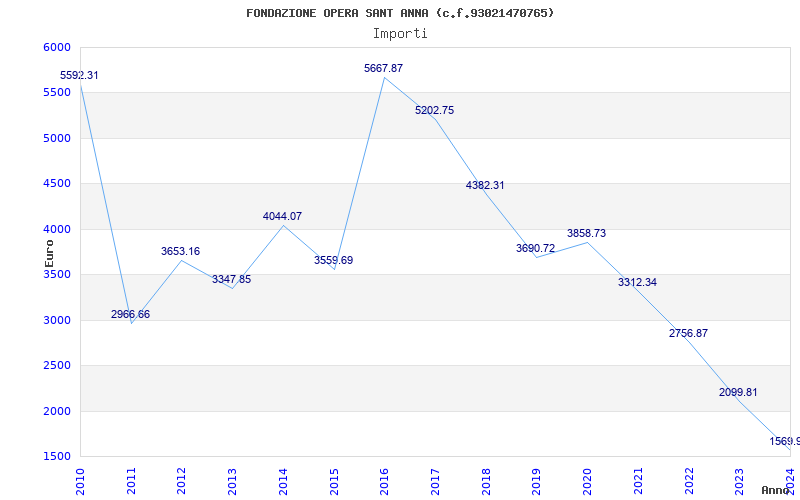Click the chart title FONDAZIONE OPERA SANT ANNA

(400, 13)
